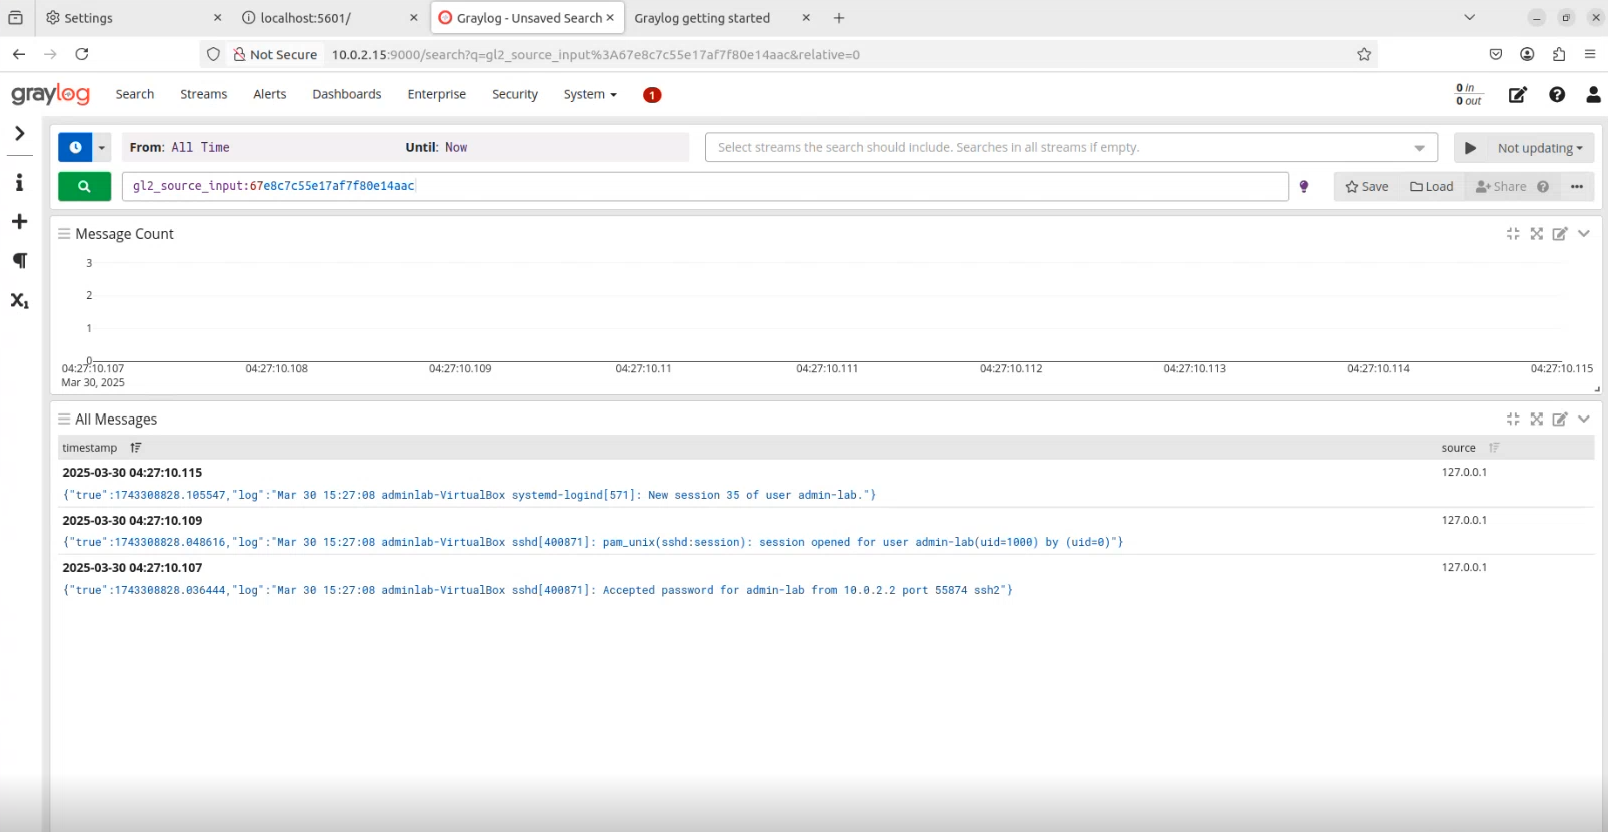Open the highlighting paragraph icon in sidebar
Screen dimensions: 1608x832
click(x=19, y=260)
